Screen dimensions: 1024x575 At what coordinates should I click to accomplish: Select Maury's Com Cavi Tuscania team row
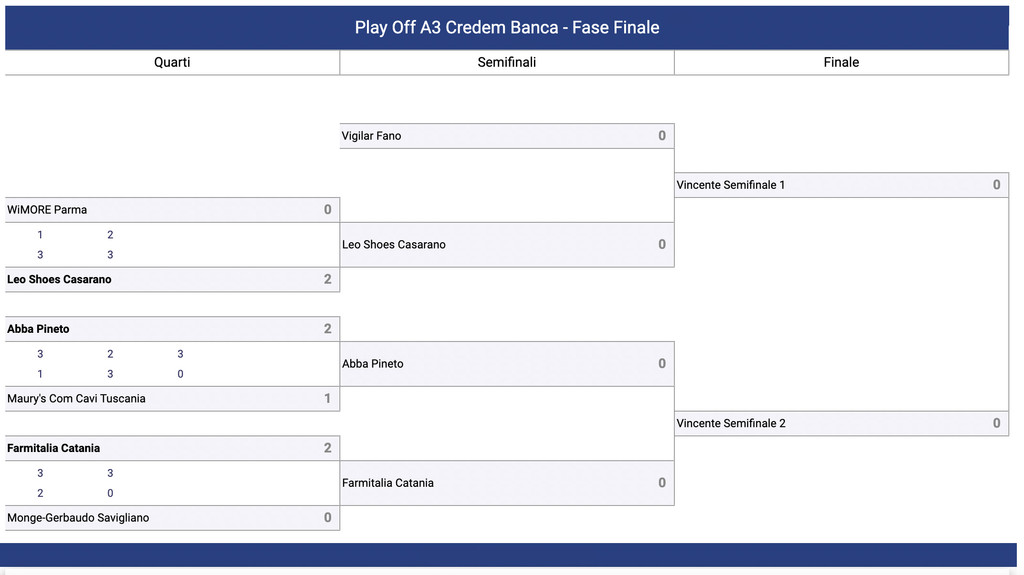pos(172,399)
